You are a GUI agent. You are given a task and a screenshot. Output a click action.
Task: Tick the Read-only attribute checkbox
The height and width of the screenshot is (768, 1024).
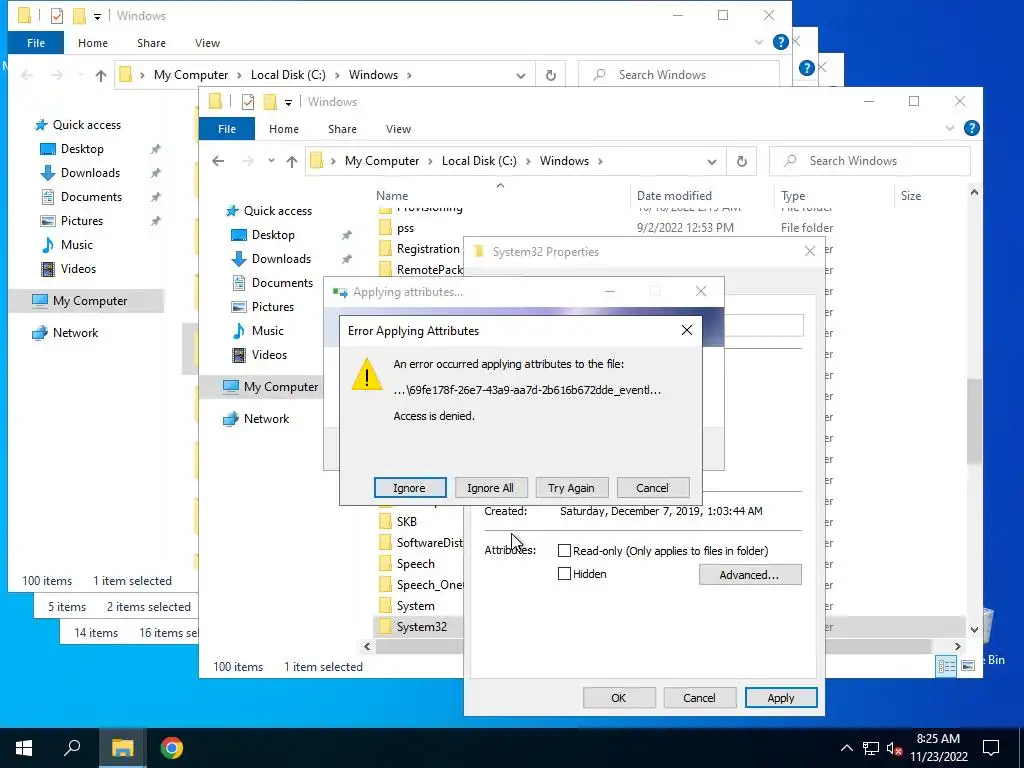tap(564, 551)
